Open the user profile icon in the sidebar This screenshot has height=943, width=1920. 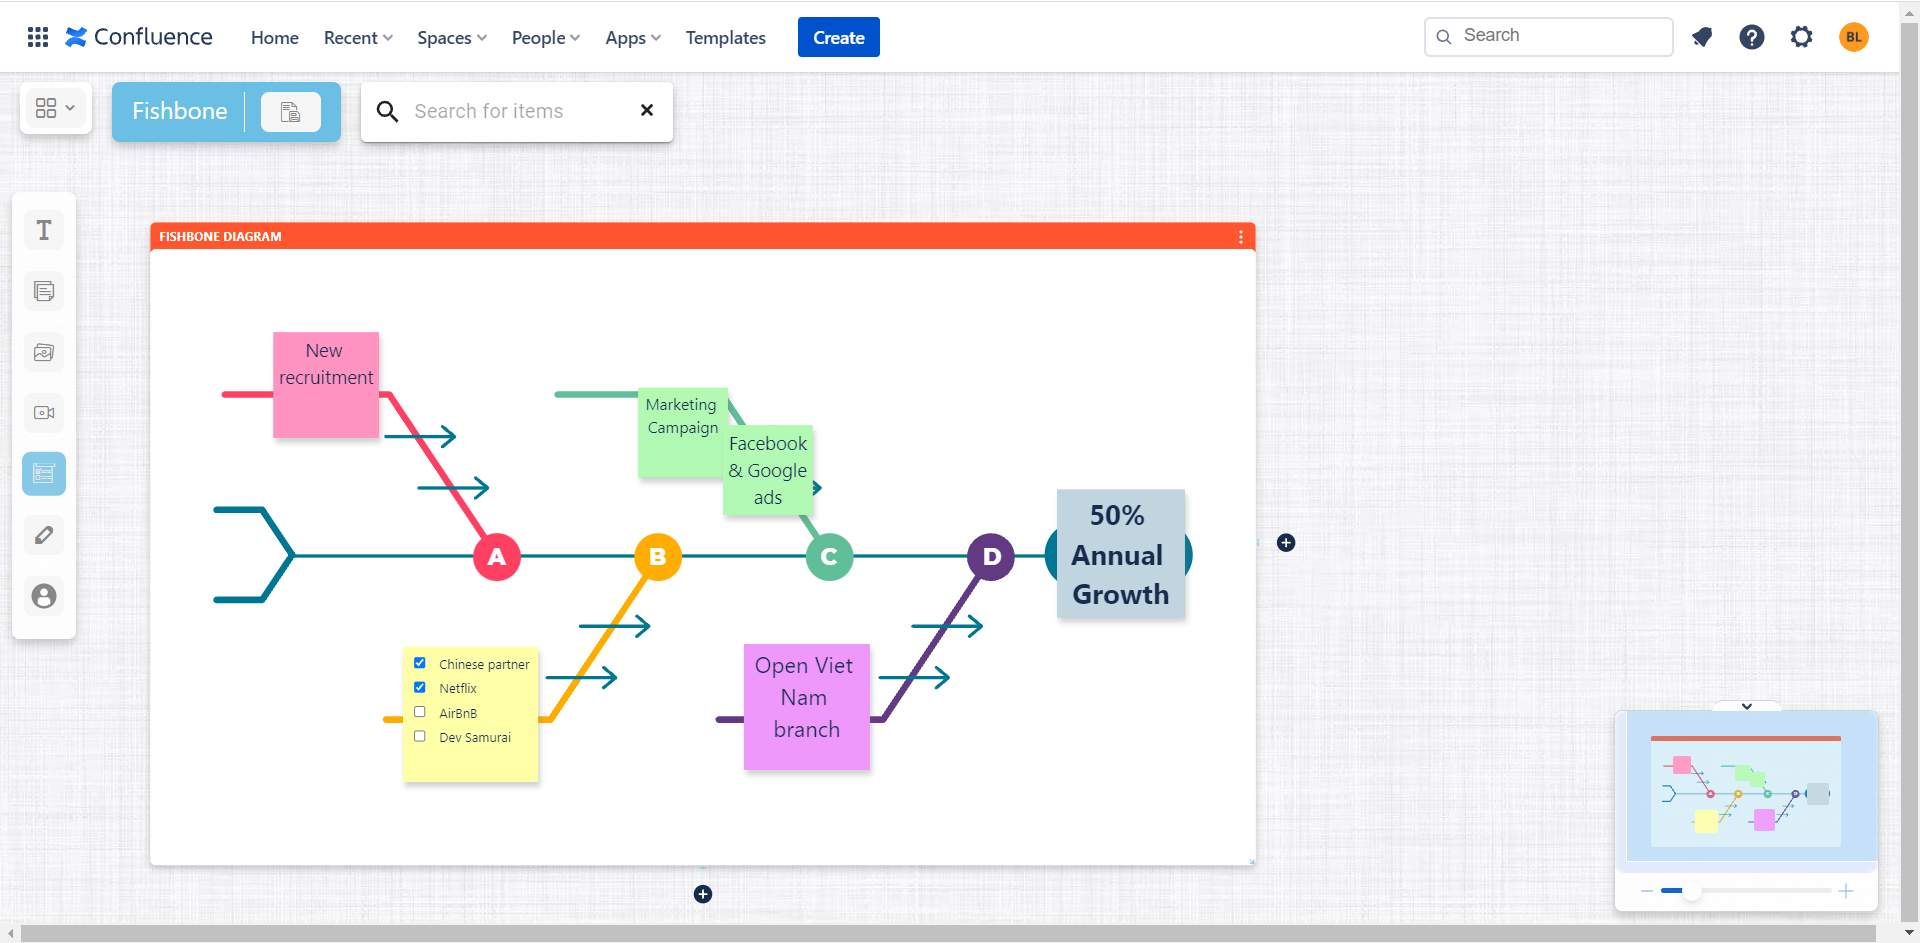click(43, 596)
